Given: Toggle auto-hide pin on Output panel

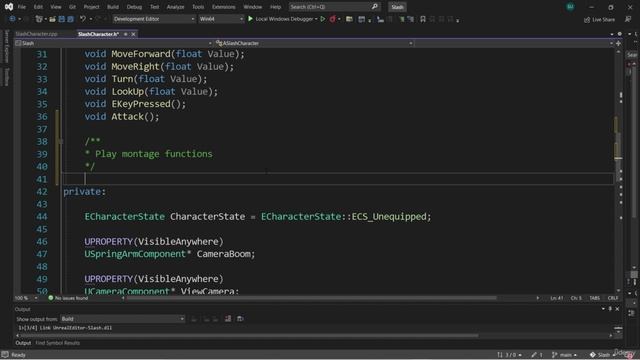Looking at the screenshot, I should click(610, 309).
